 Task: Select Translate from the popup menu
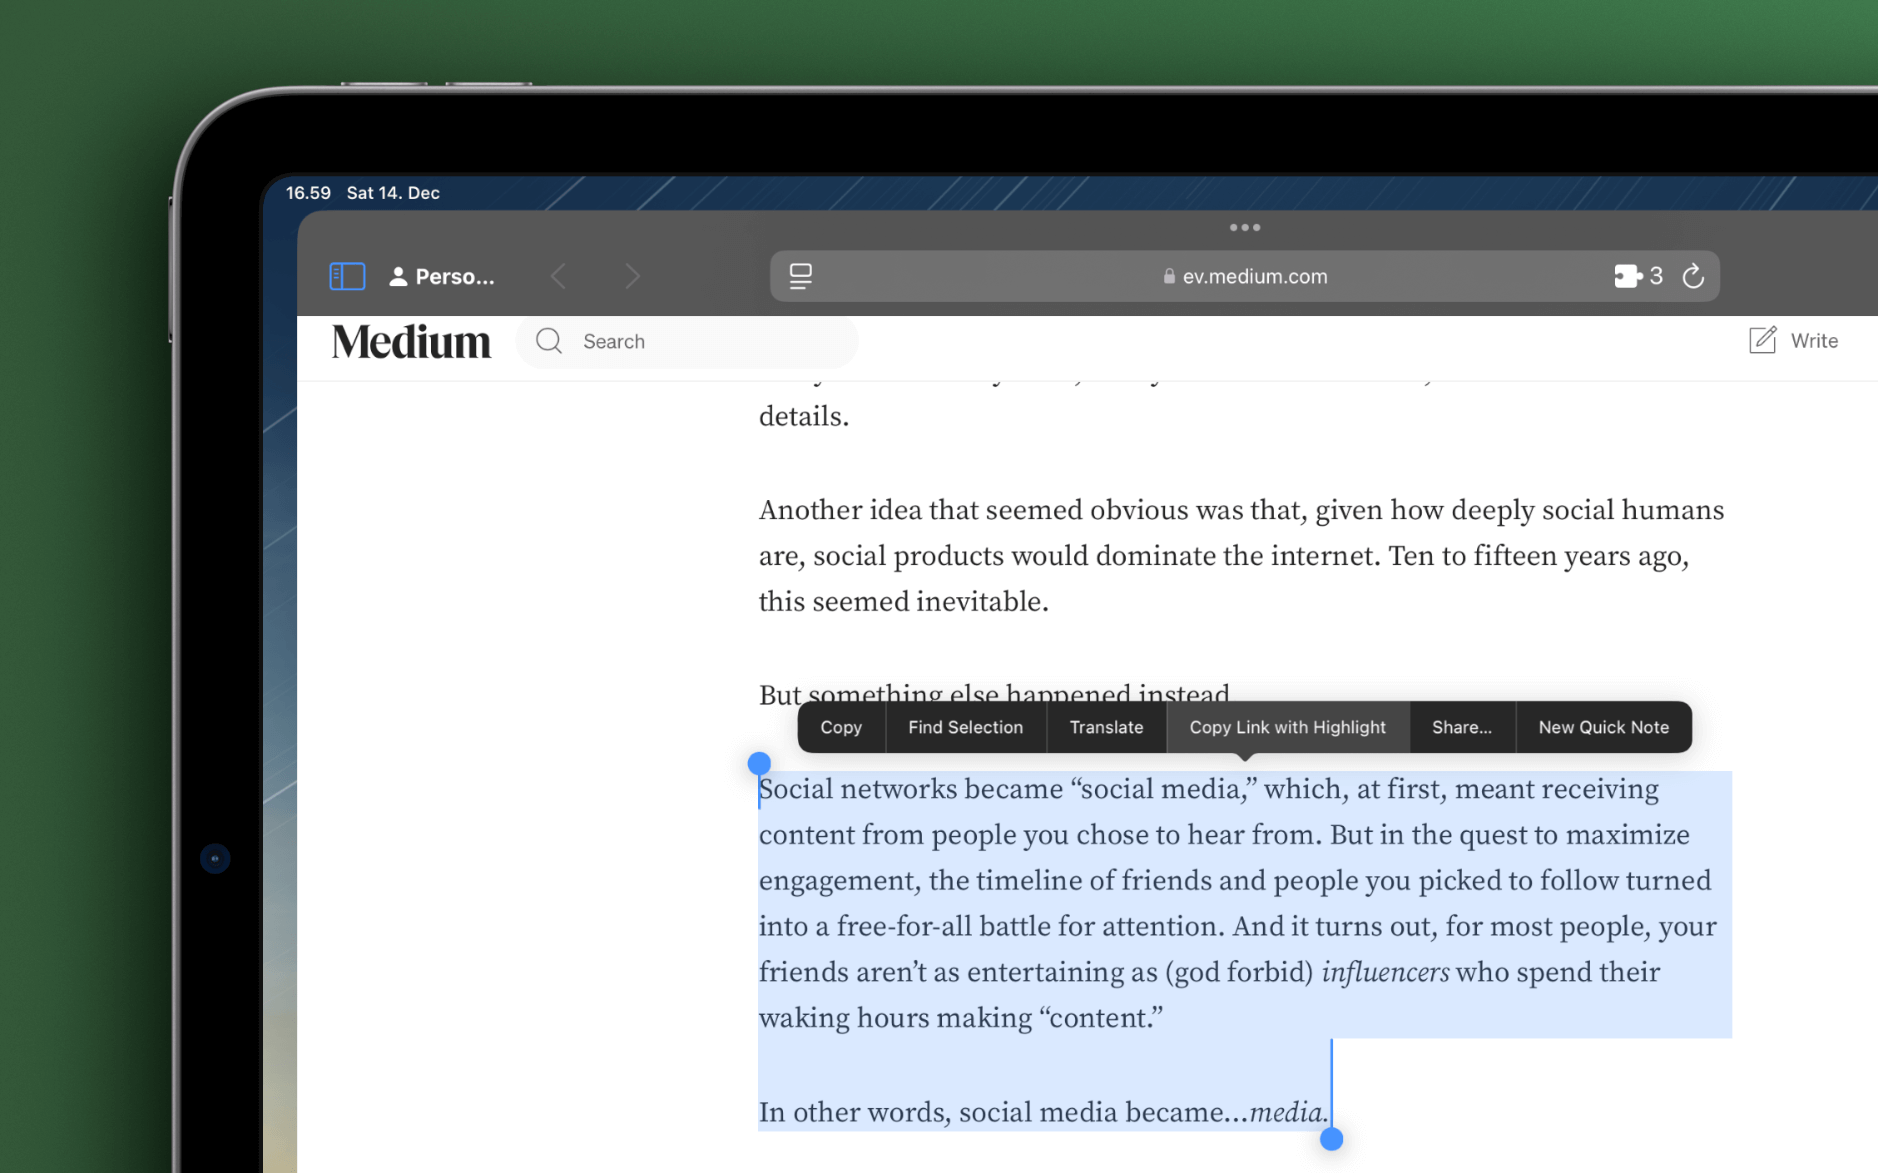click(x=1106, y=727)
